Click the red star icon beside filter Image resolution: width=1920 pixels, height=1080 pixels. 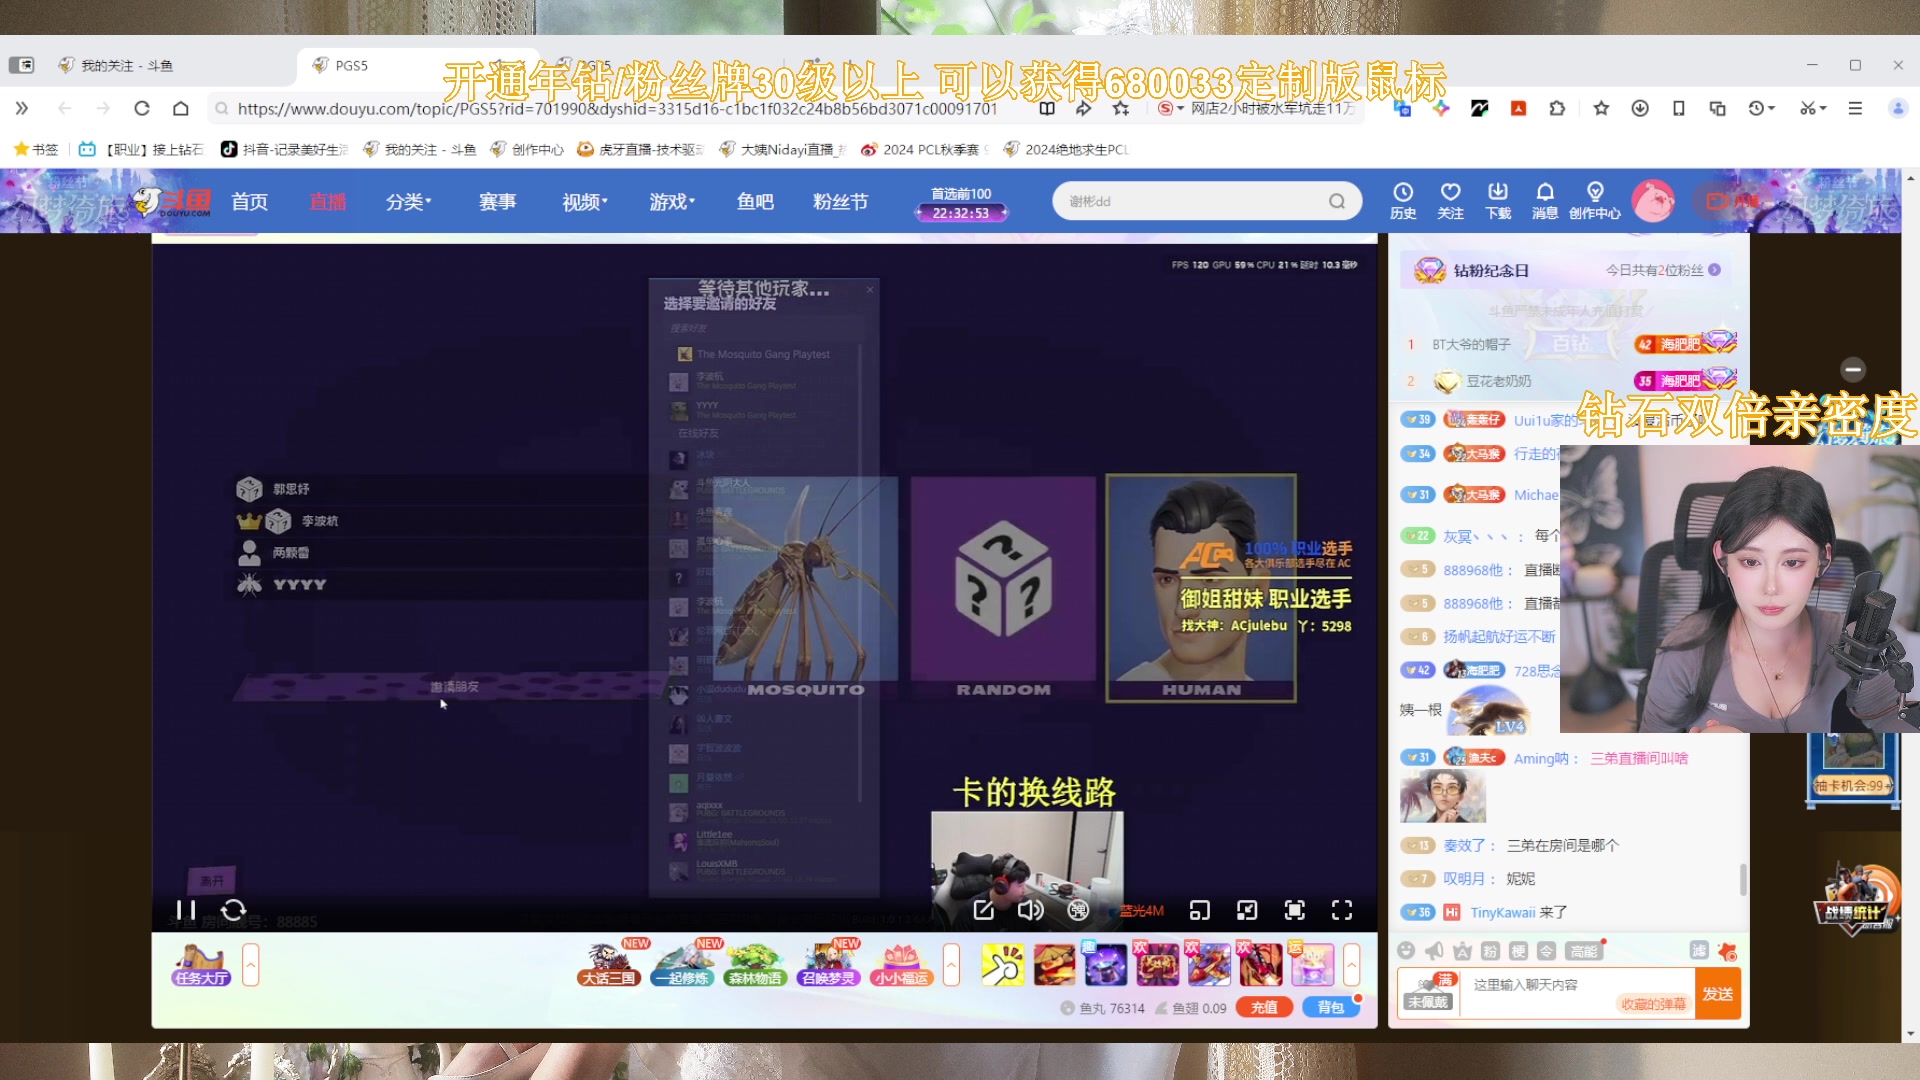click(x=1727, y=951)
